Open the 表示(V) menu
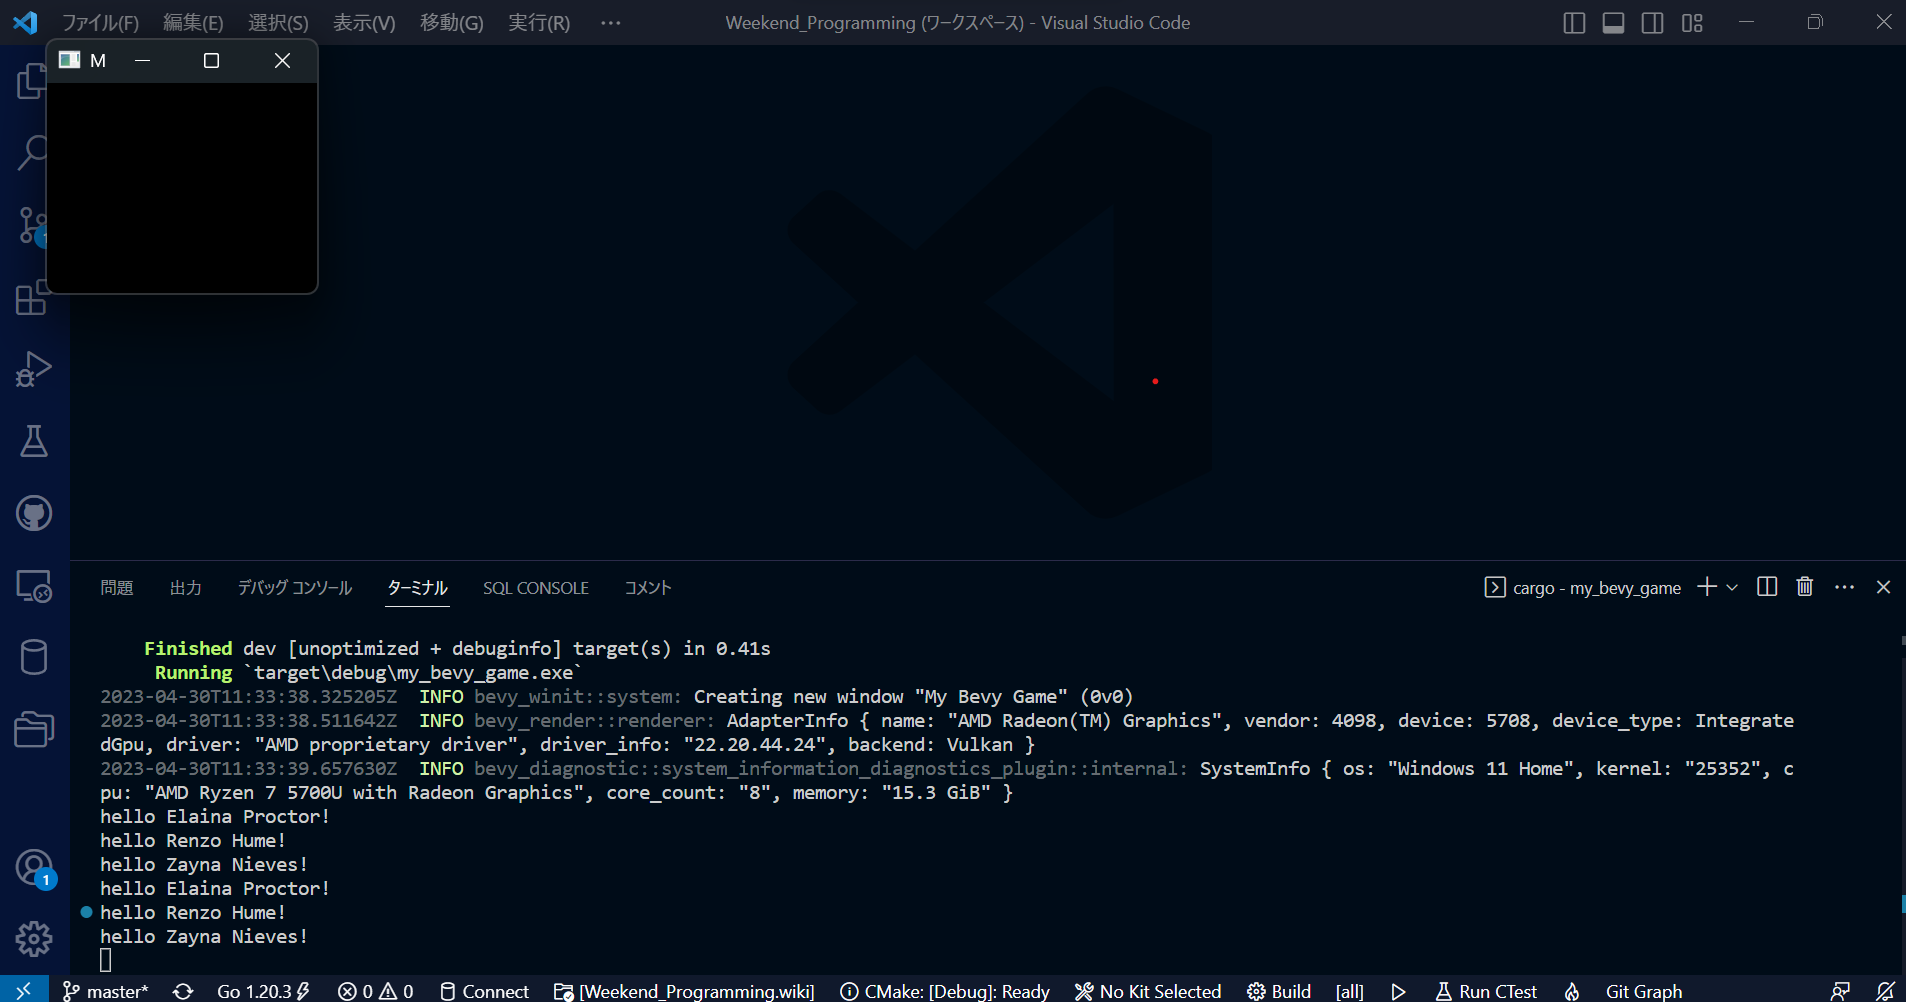Image resolution: width=1906 pixels, height=1002 pixels. 364,23
